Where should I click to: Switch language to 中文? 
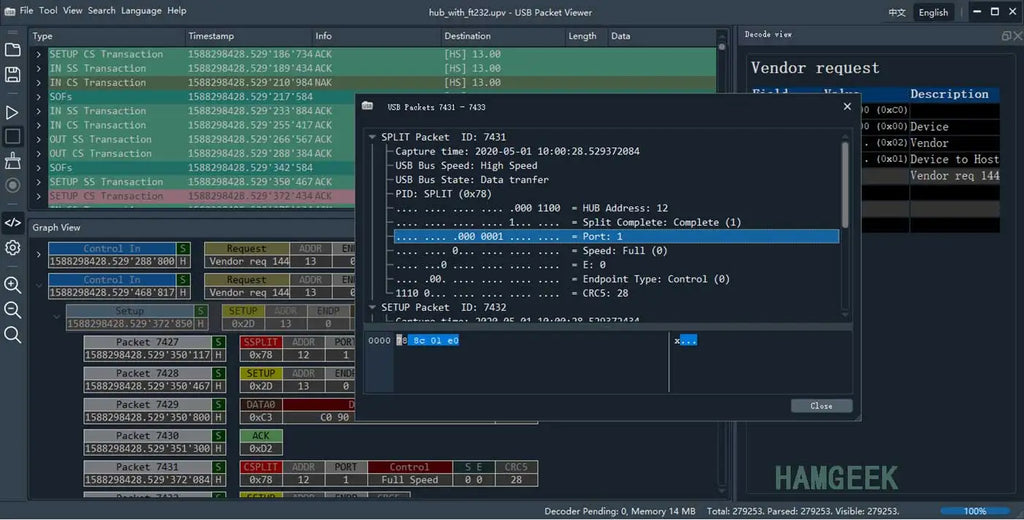point(897,12)
